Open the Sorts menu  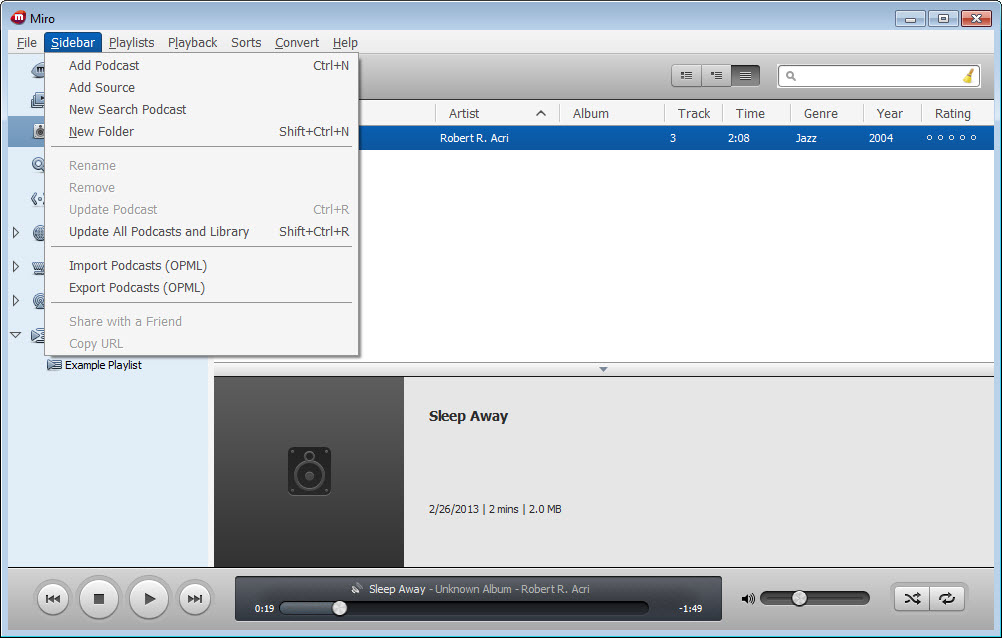click(x=246, y=43)
